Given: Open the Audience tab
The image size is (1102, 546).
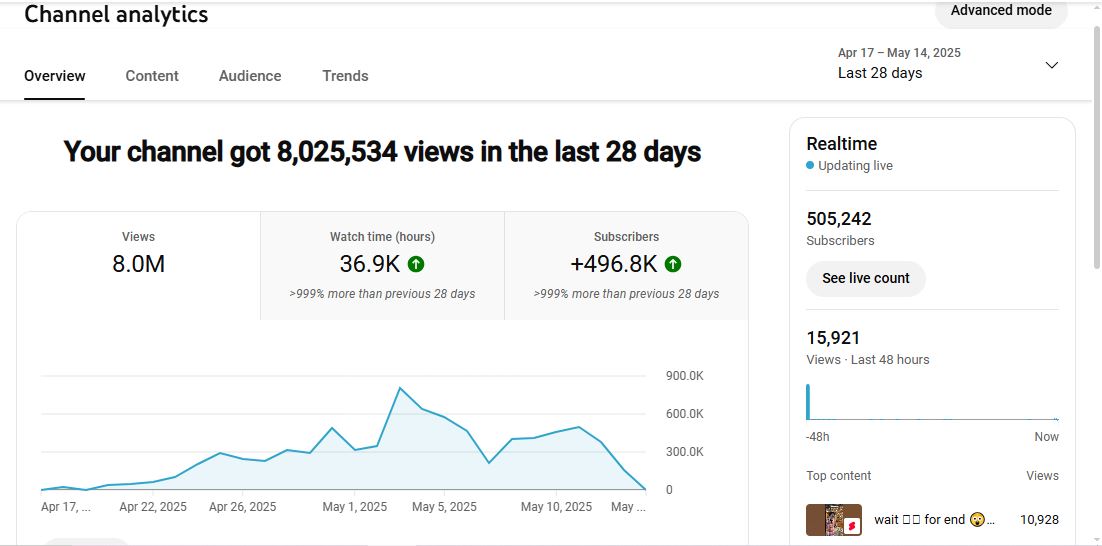Looking at the screenshot, I should click(250, 76).
